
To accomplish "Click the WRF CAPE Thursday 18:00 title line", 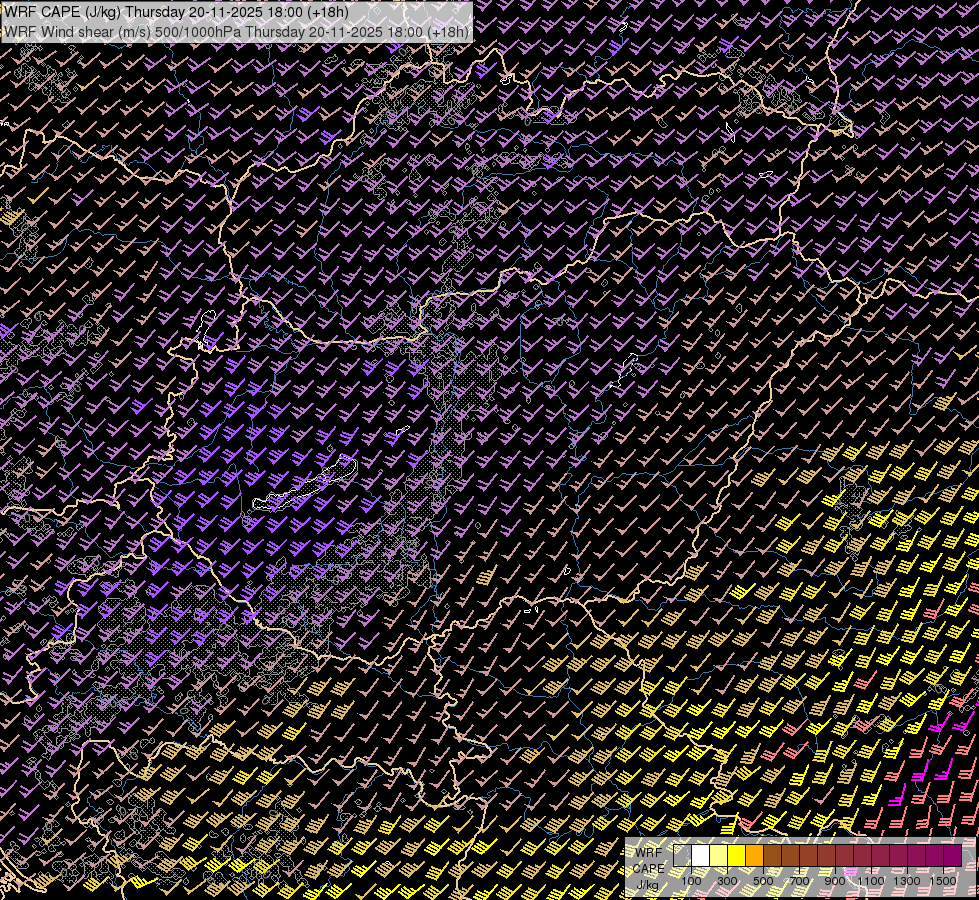I will pyautogui.click(x=177, y=12).
